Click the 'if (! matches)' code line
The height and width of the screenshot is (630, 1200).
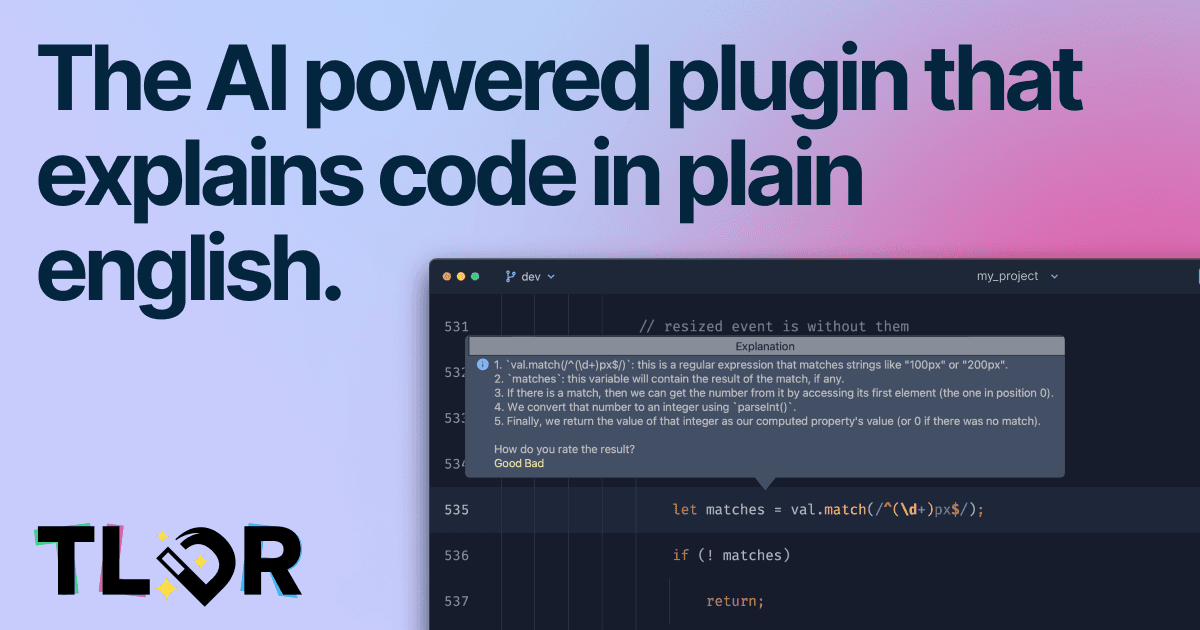[731, 555]
